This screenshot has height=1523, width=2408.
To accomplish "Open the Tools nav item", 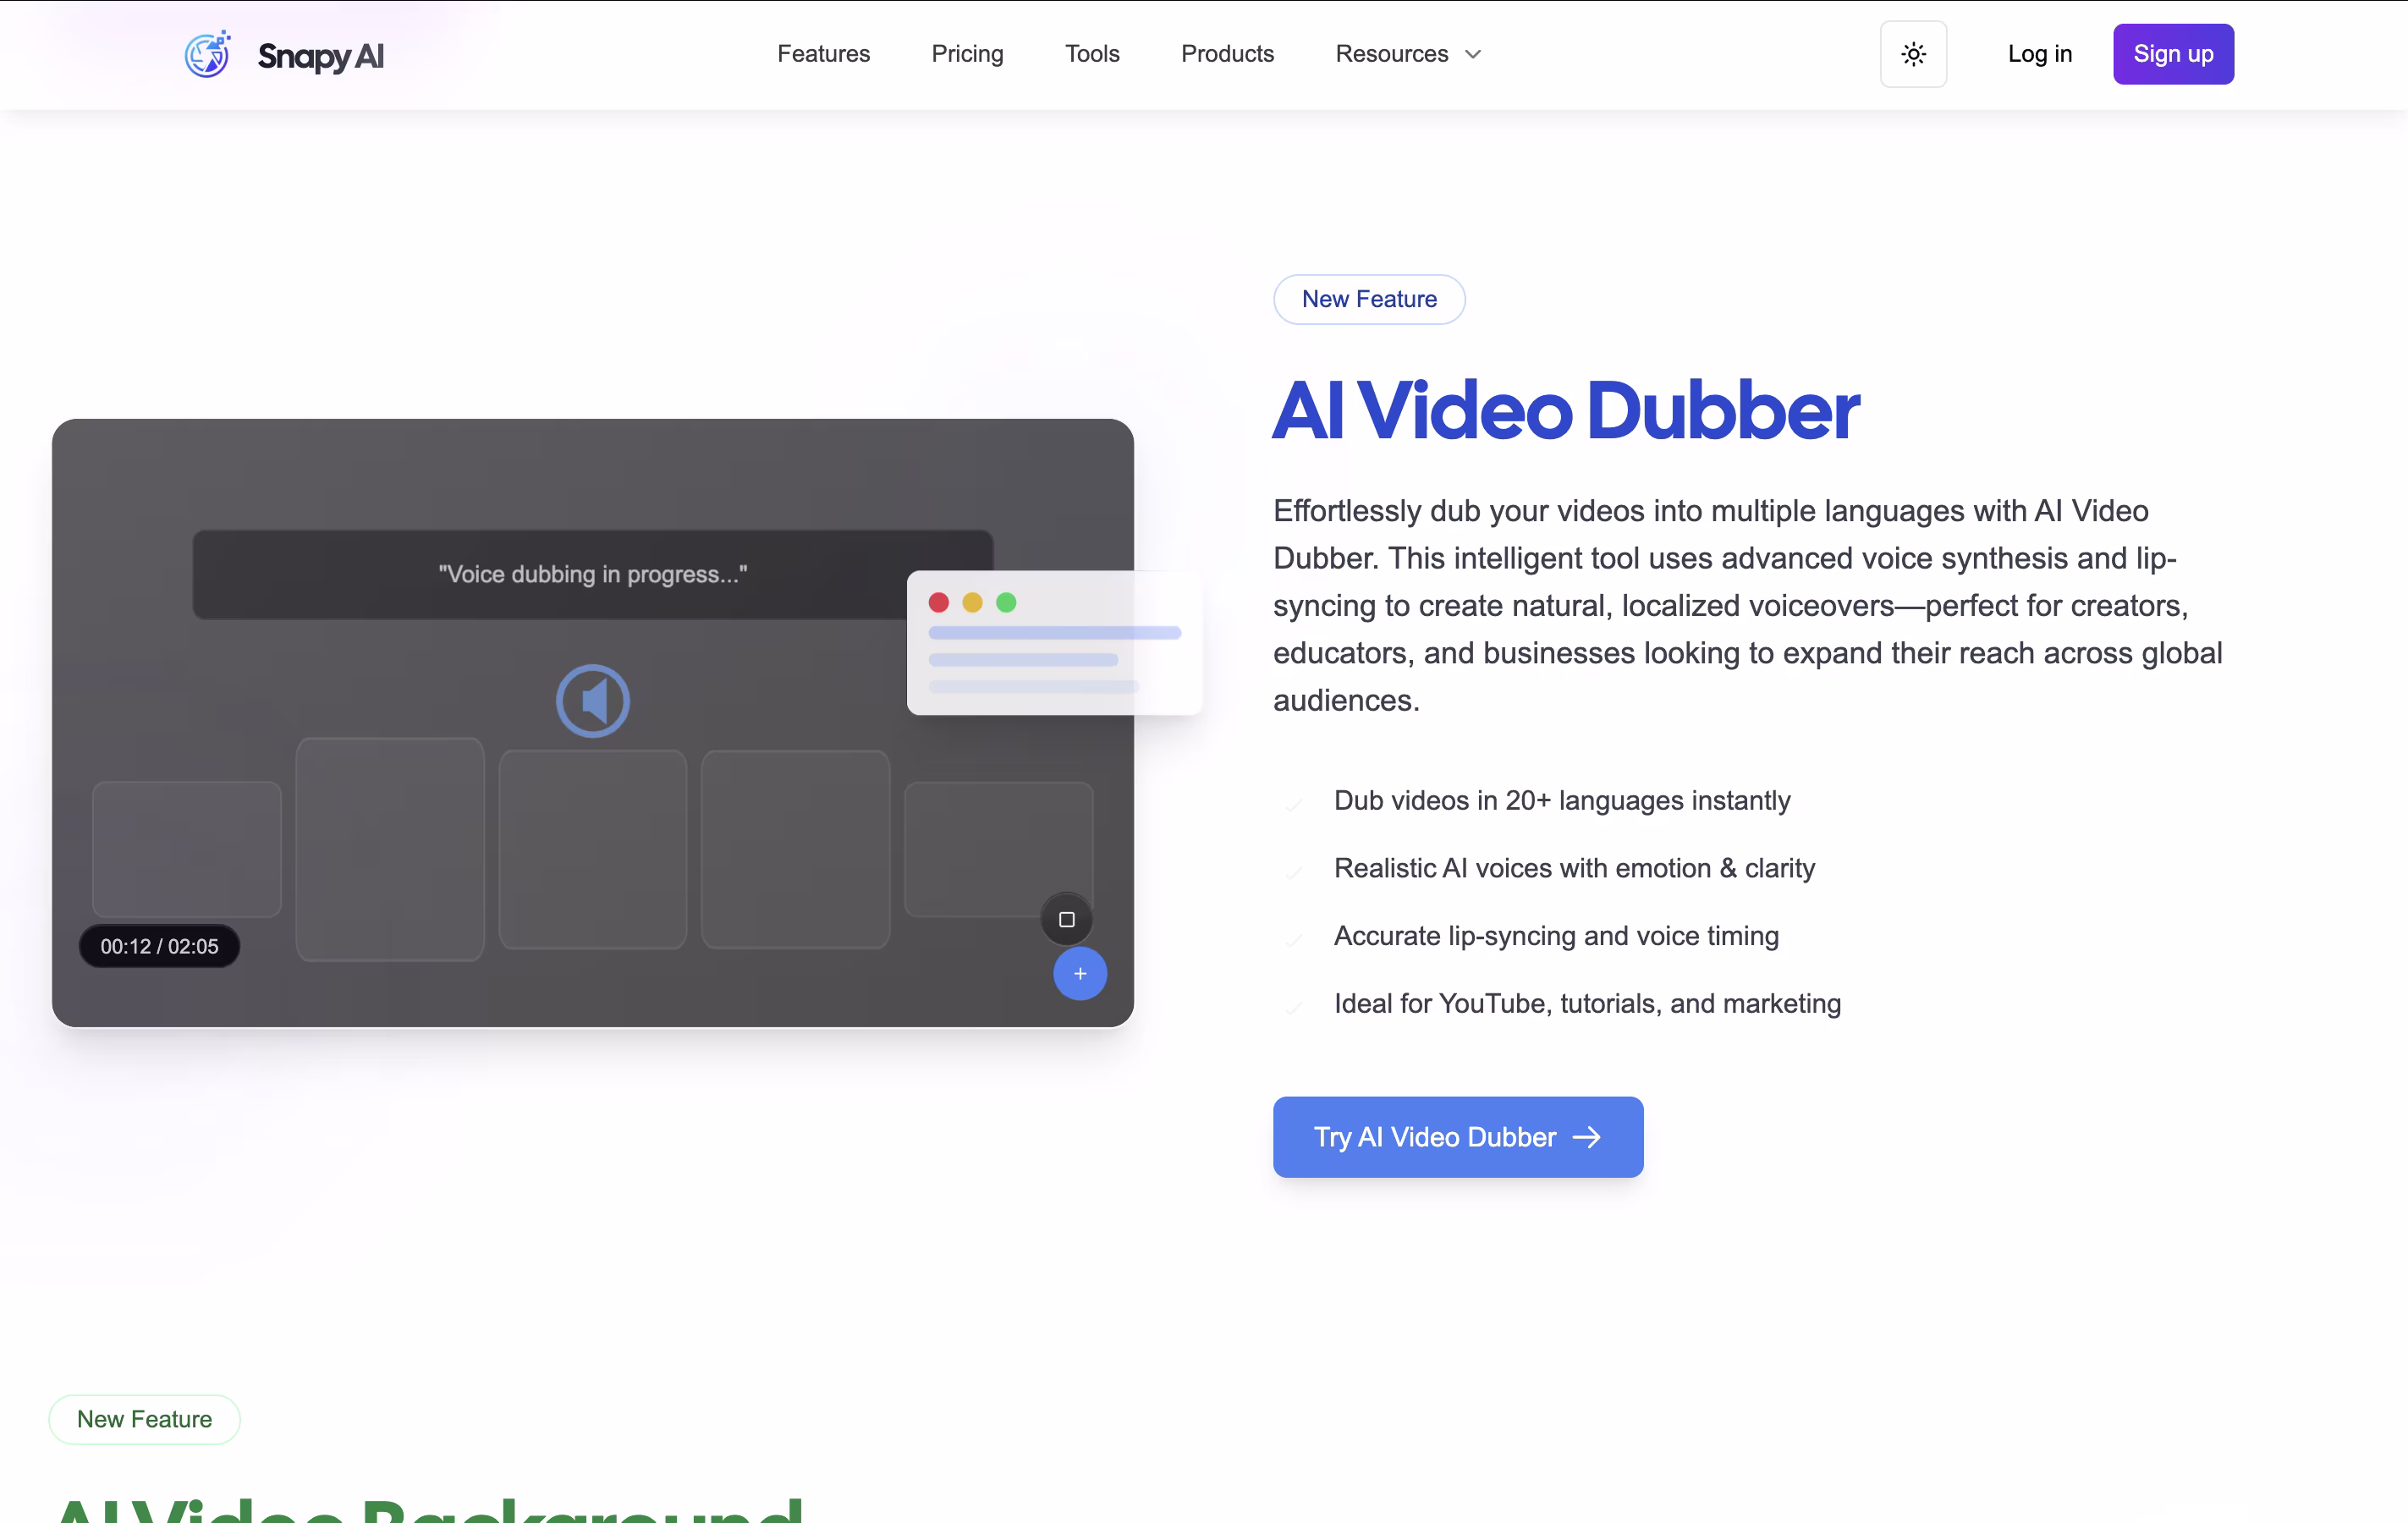I will (1092, 54).
